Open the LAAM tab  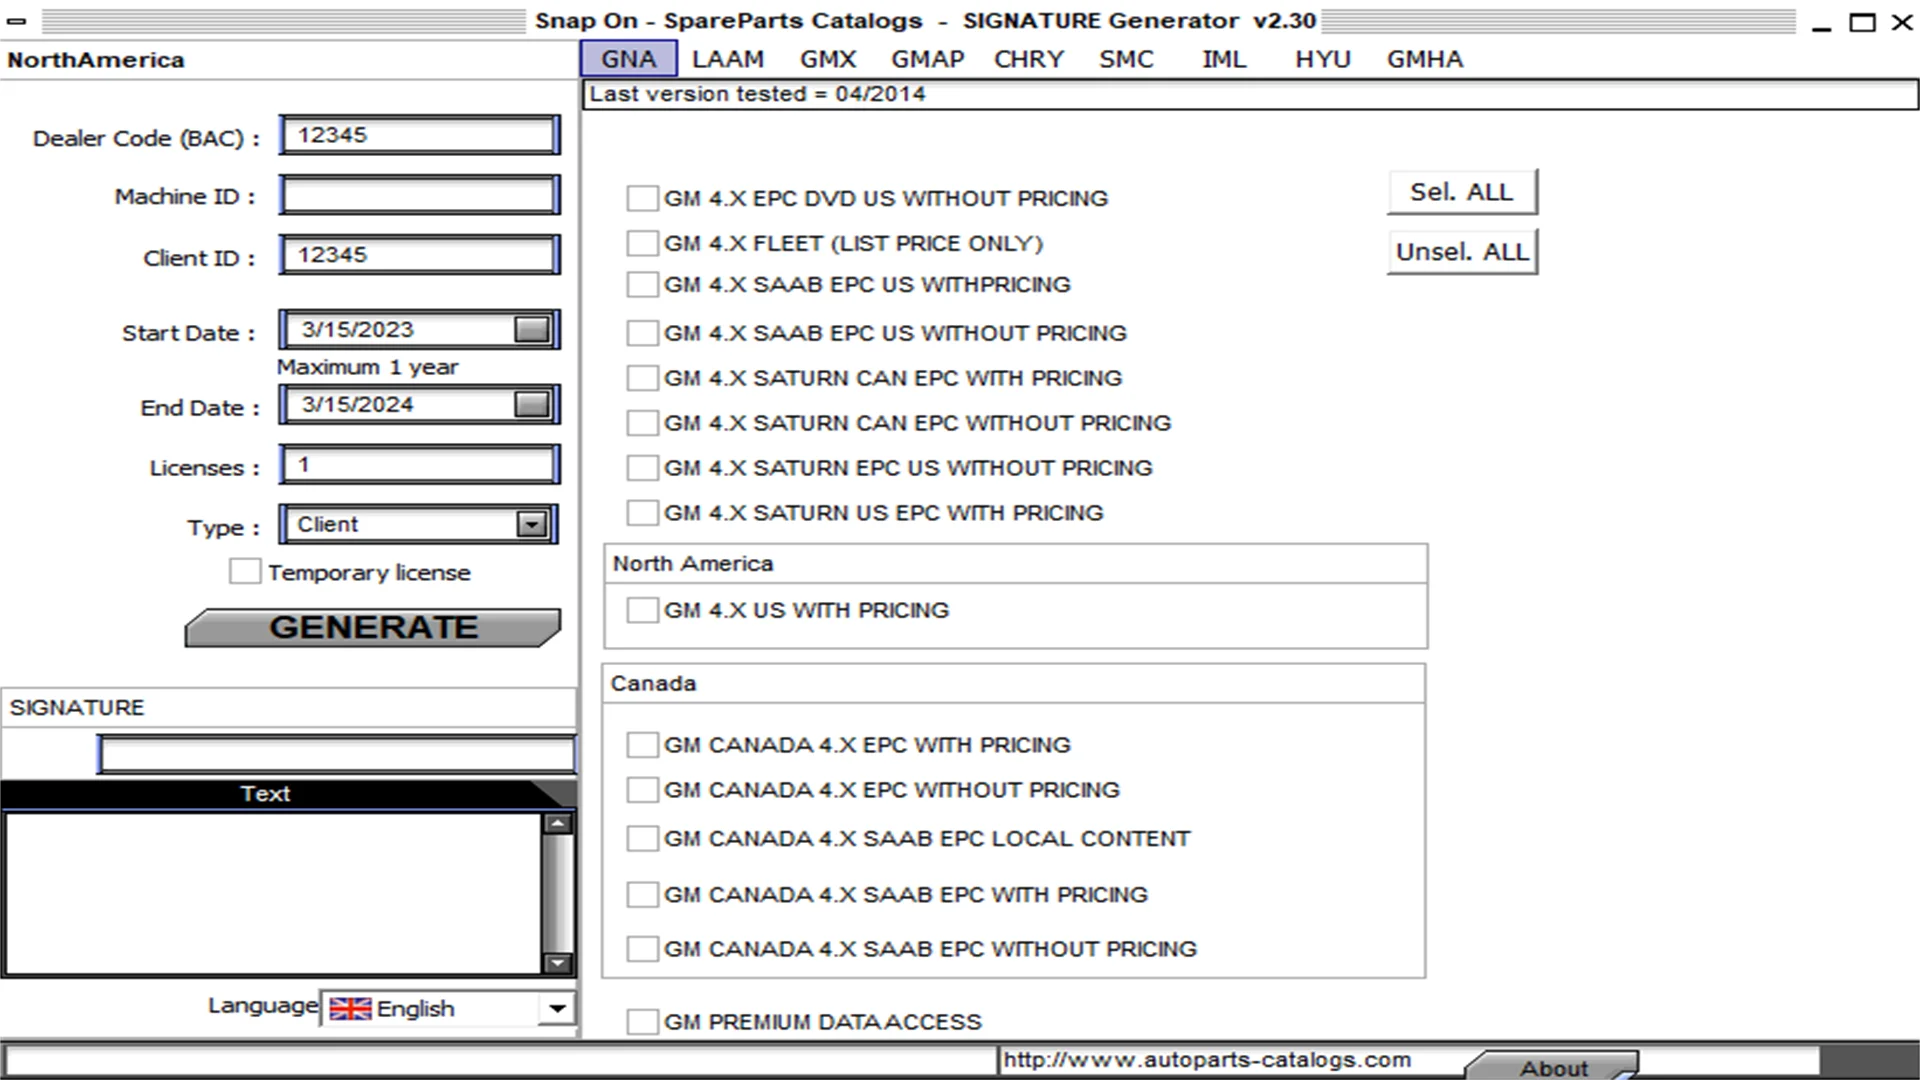coord(728,59)
